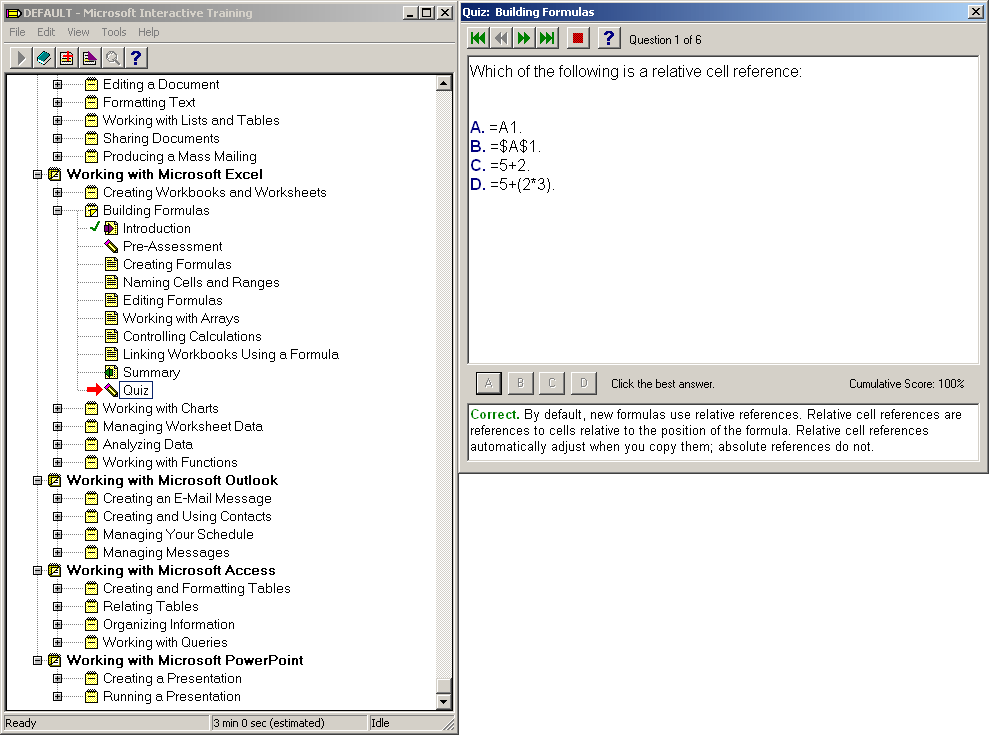Click the Working with Microsoft Excel book icon
The width and height of the screenshot is (989, 735).
[55, 174]
